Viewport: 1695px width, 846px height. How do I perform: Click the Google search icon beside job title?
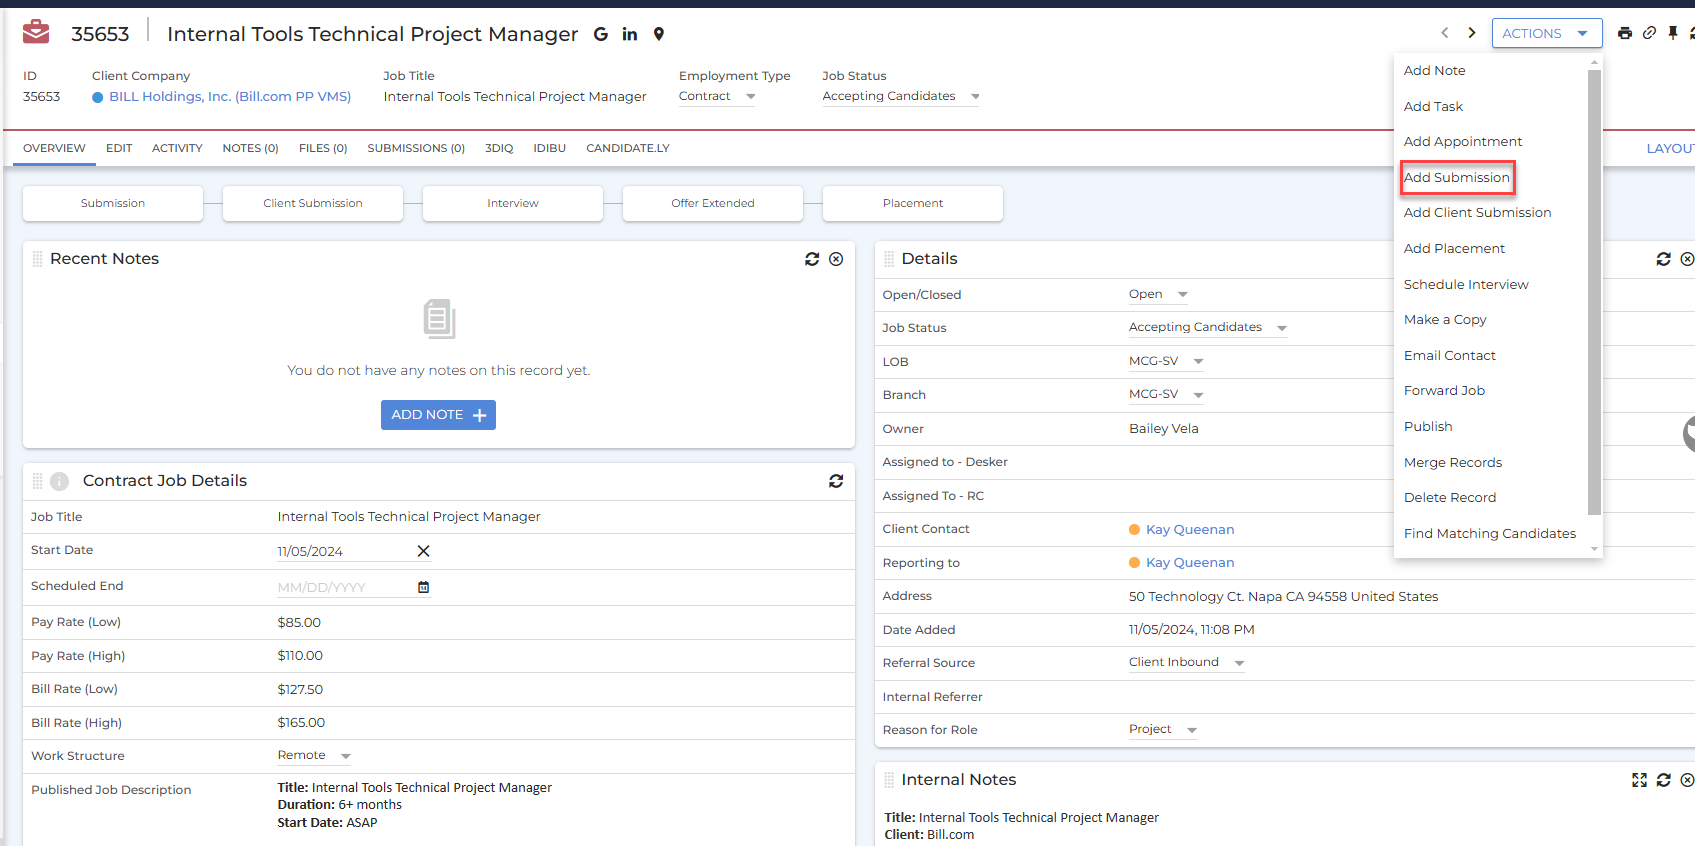point(600,34)
